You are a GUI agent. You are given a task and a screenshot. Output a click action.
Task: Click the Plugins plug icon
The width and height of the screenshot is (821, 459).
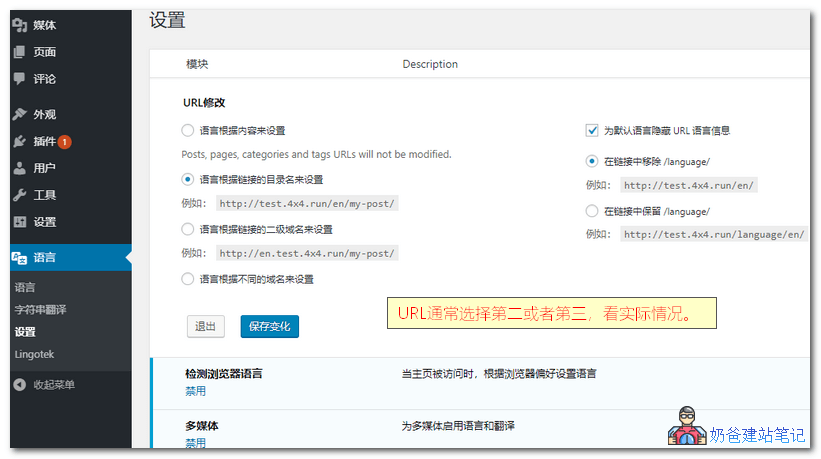(19, 141)
